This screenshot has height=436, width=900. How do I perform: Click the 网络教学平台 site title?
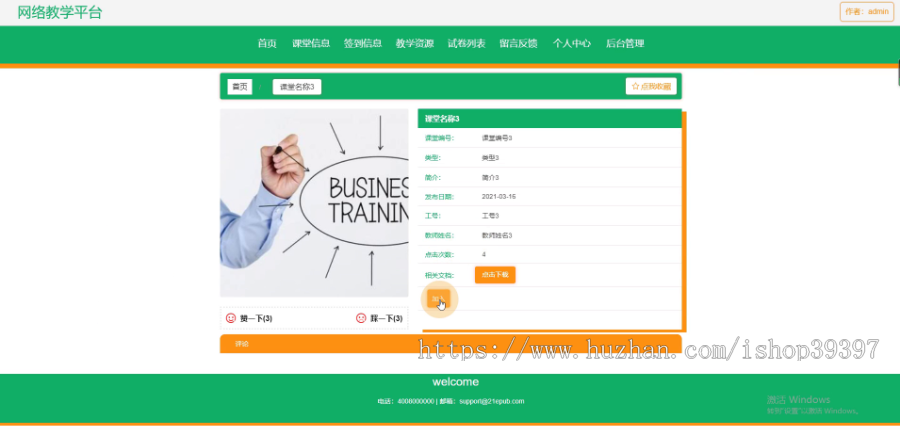click(x=60, y=12)
